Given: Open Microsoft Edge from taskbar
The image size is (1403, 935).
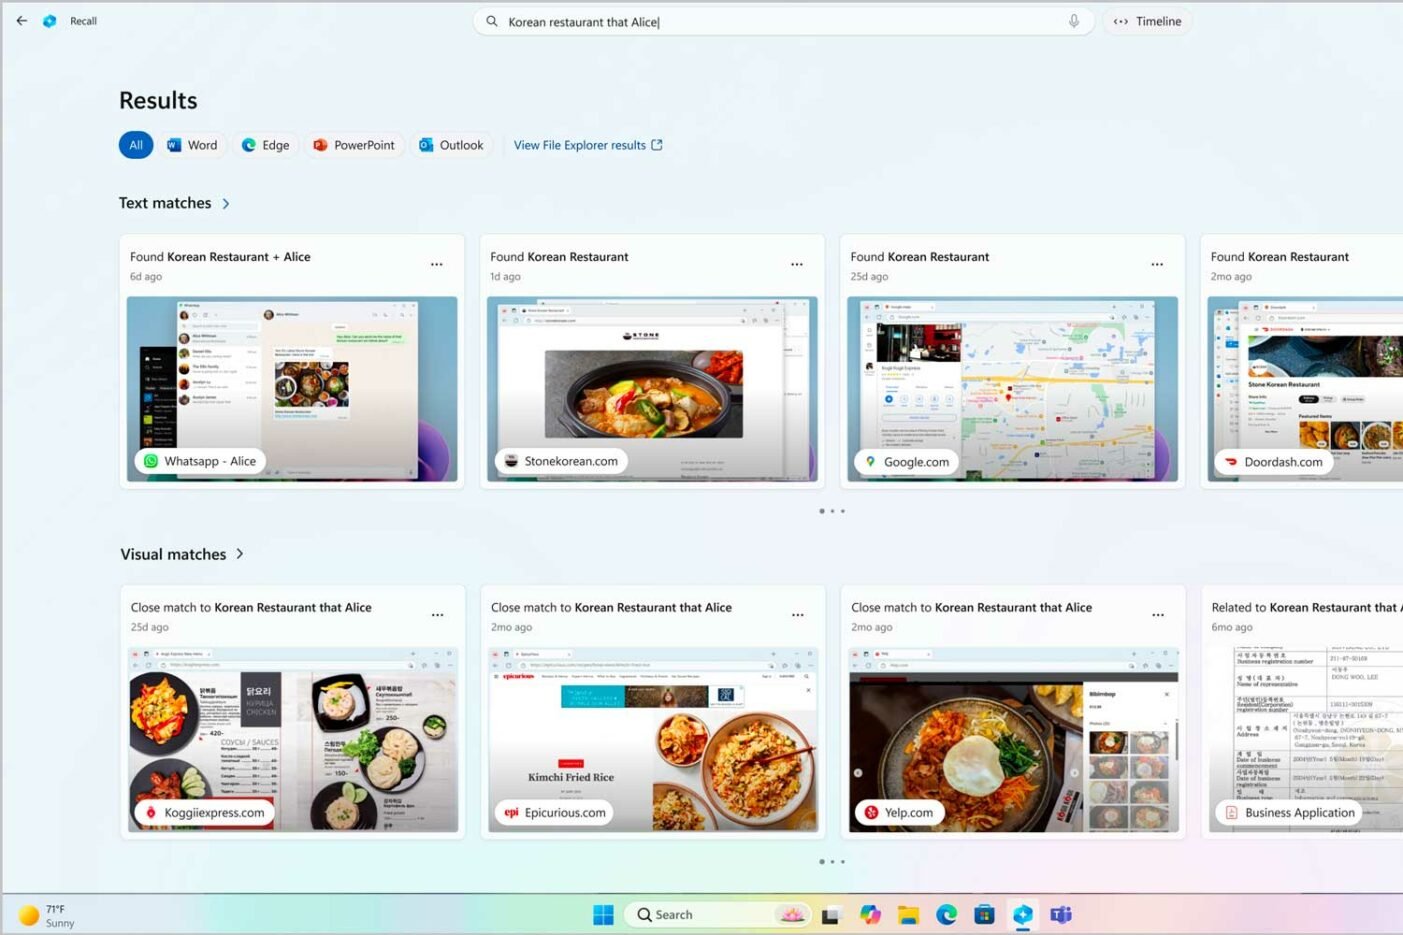Looking at the screenshot, I should [946, 915].
